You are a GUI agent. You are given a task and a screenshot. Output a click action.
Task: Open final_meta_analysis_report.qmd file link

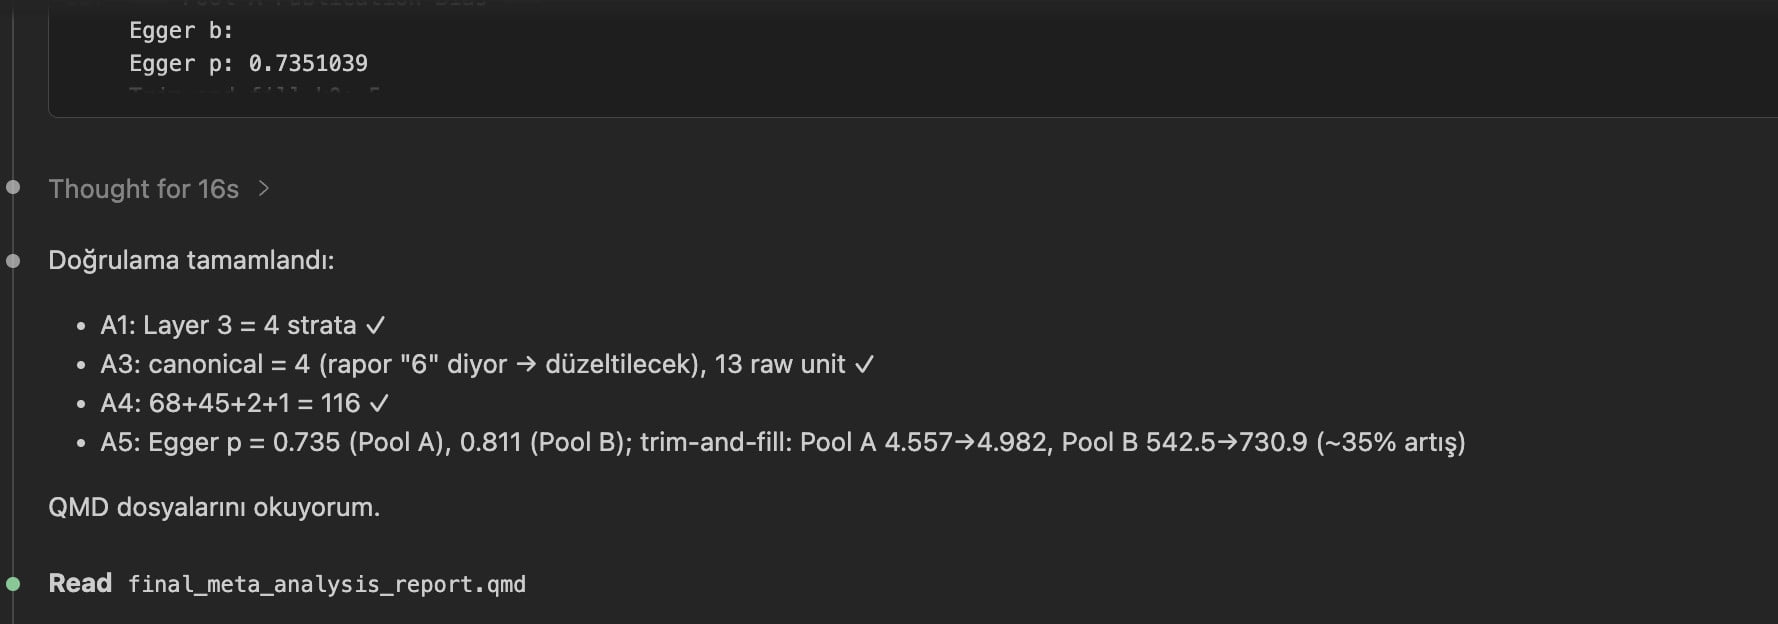[326, 584]
